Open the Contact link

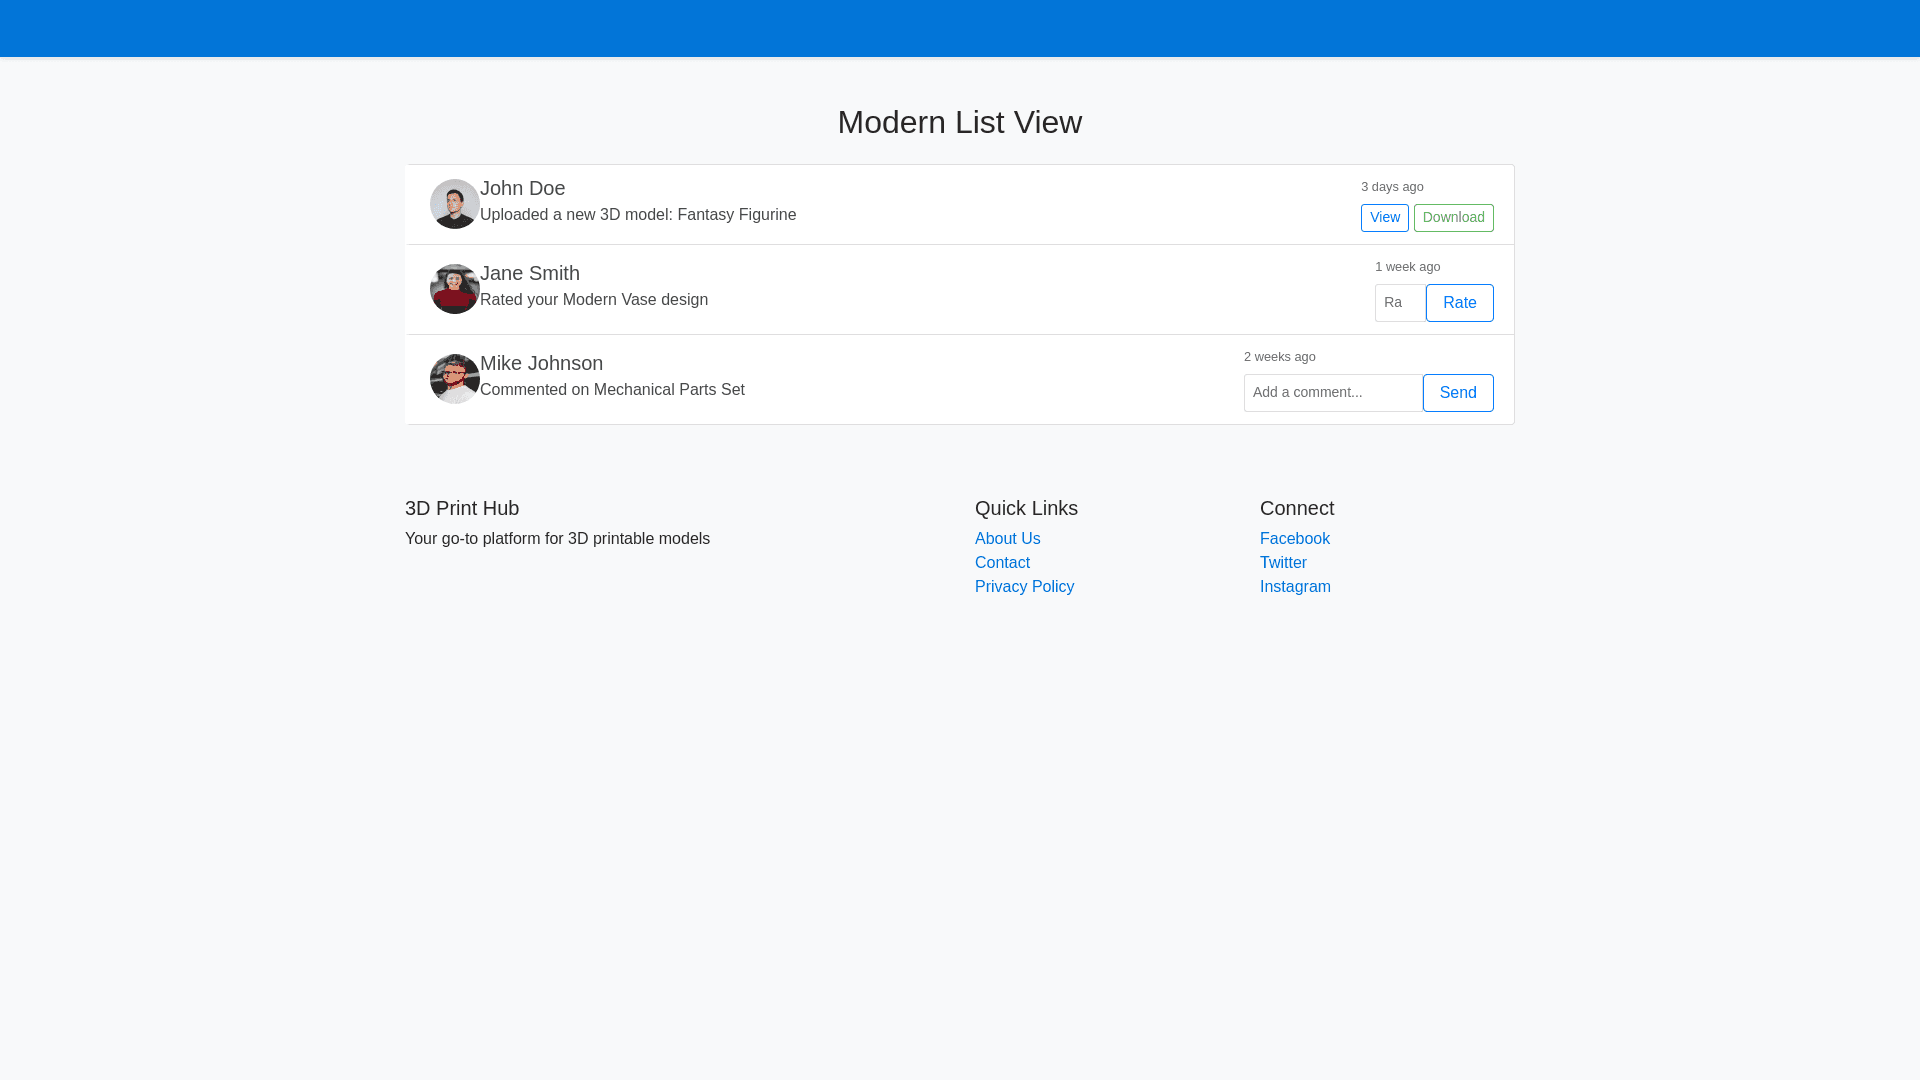coord(1001,563)
